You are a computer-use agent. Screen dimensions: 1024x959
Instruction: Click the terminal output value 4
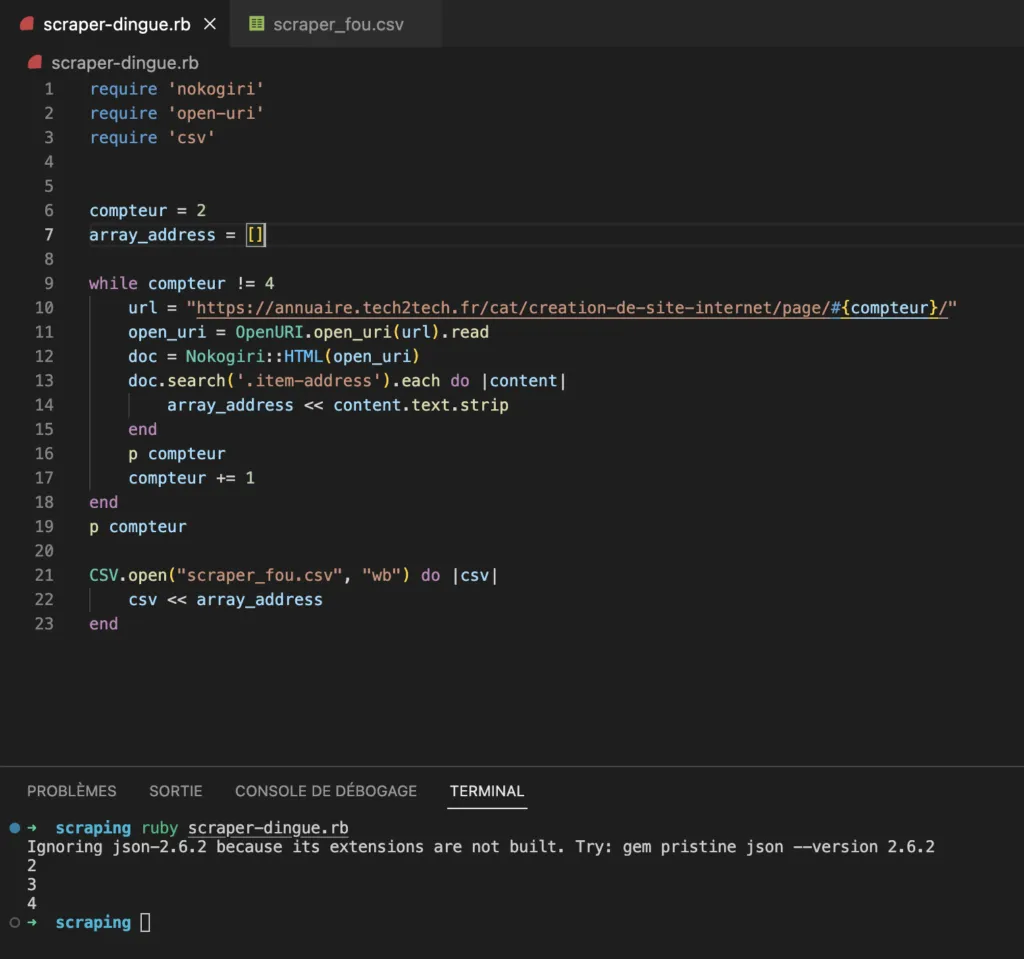(x=31, y=903)
